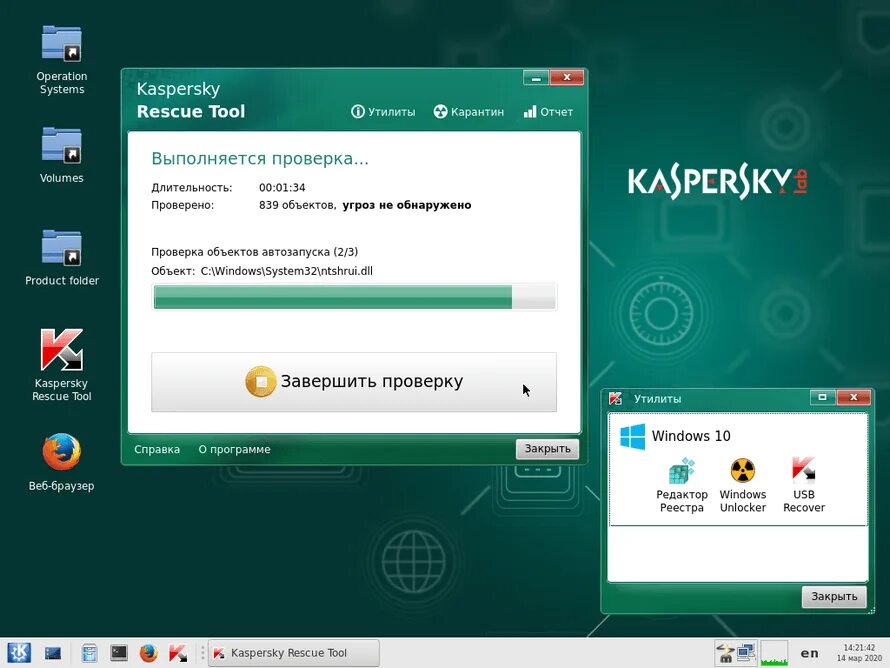Close the Утилиты window with X
The width and height of the screenshot is (890, 668).
pos(853,397)
